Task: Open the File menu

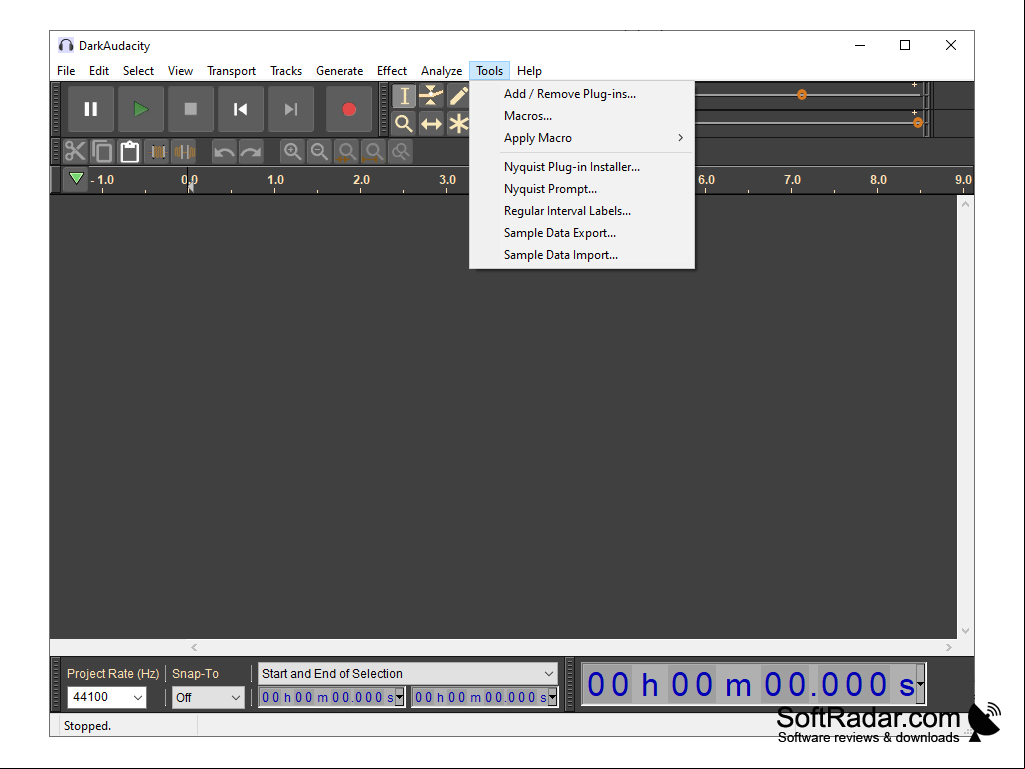Action: (66, 71)
